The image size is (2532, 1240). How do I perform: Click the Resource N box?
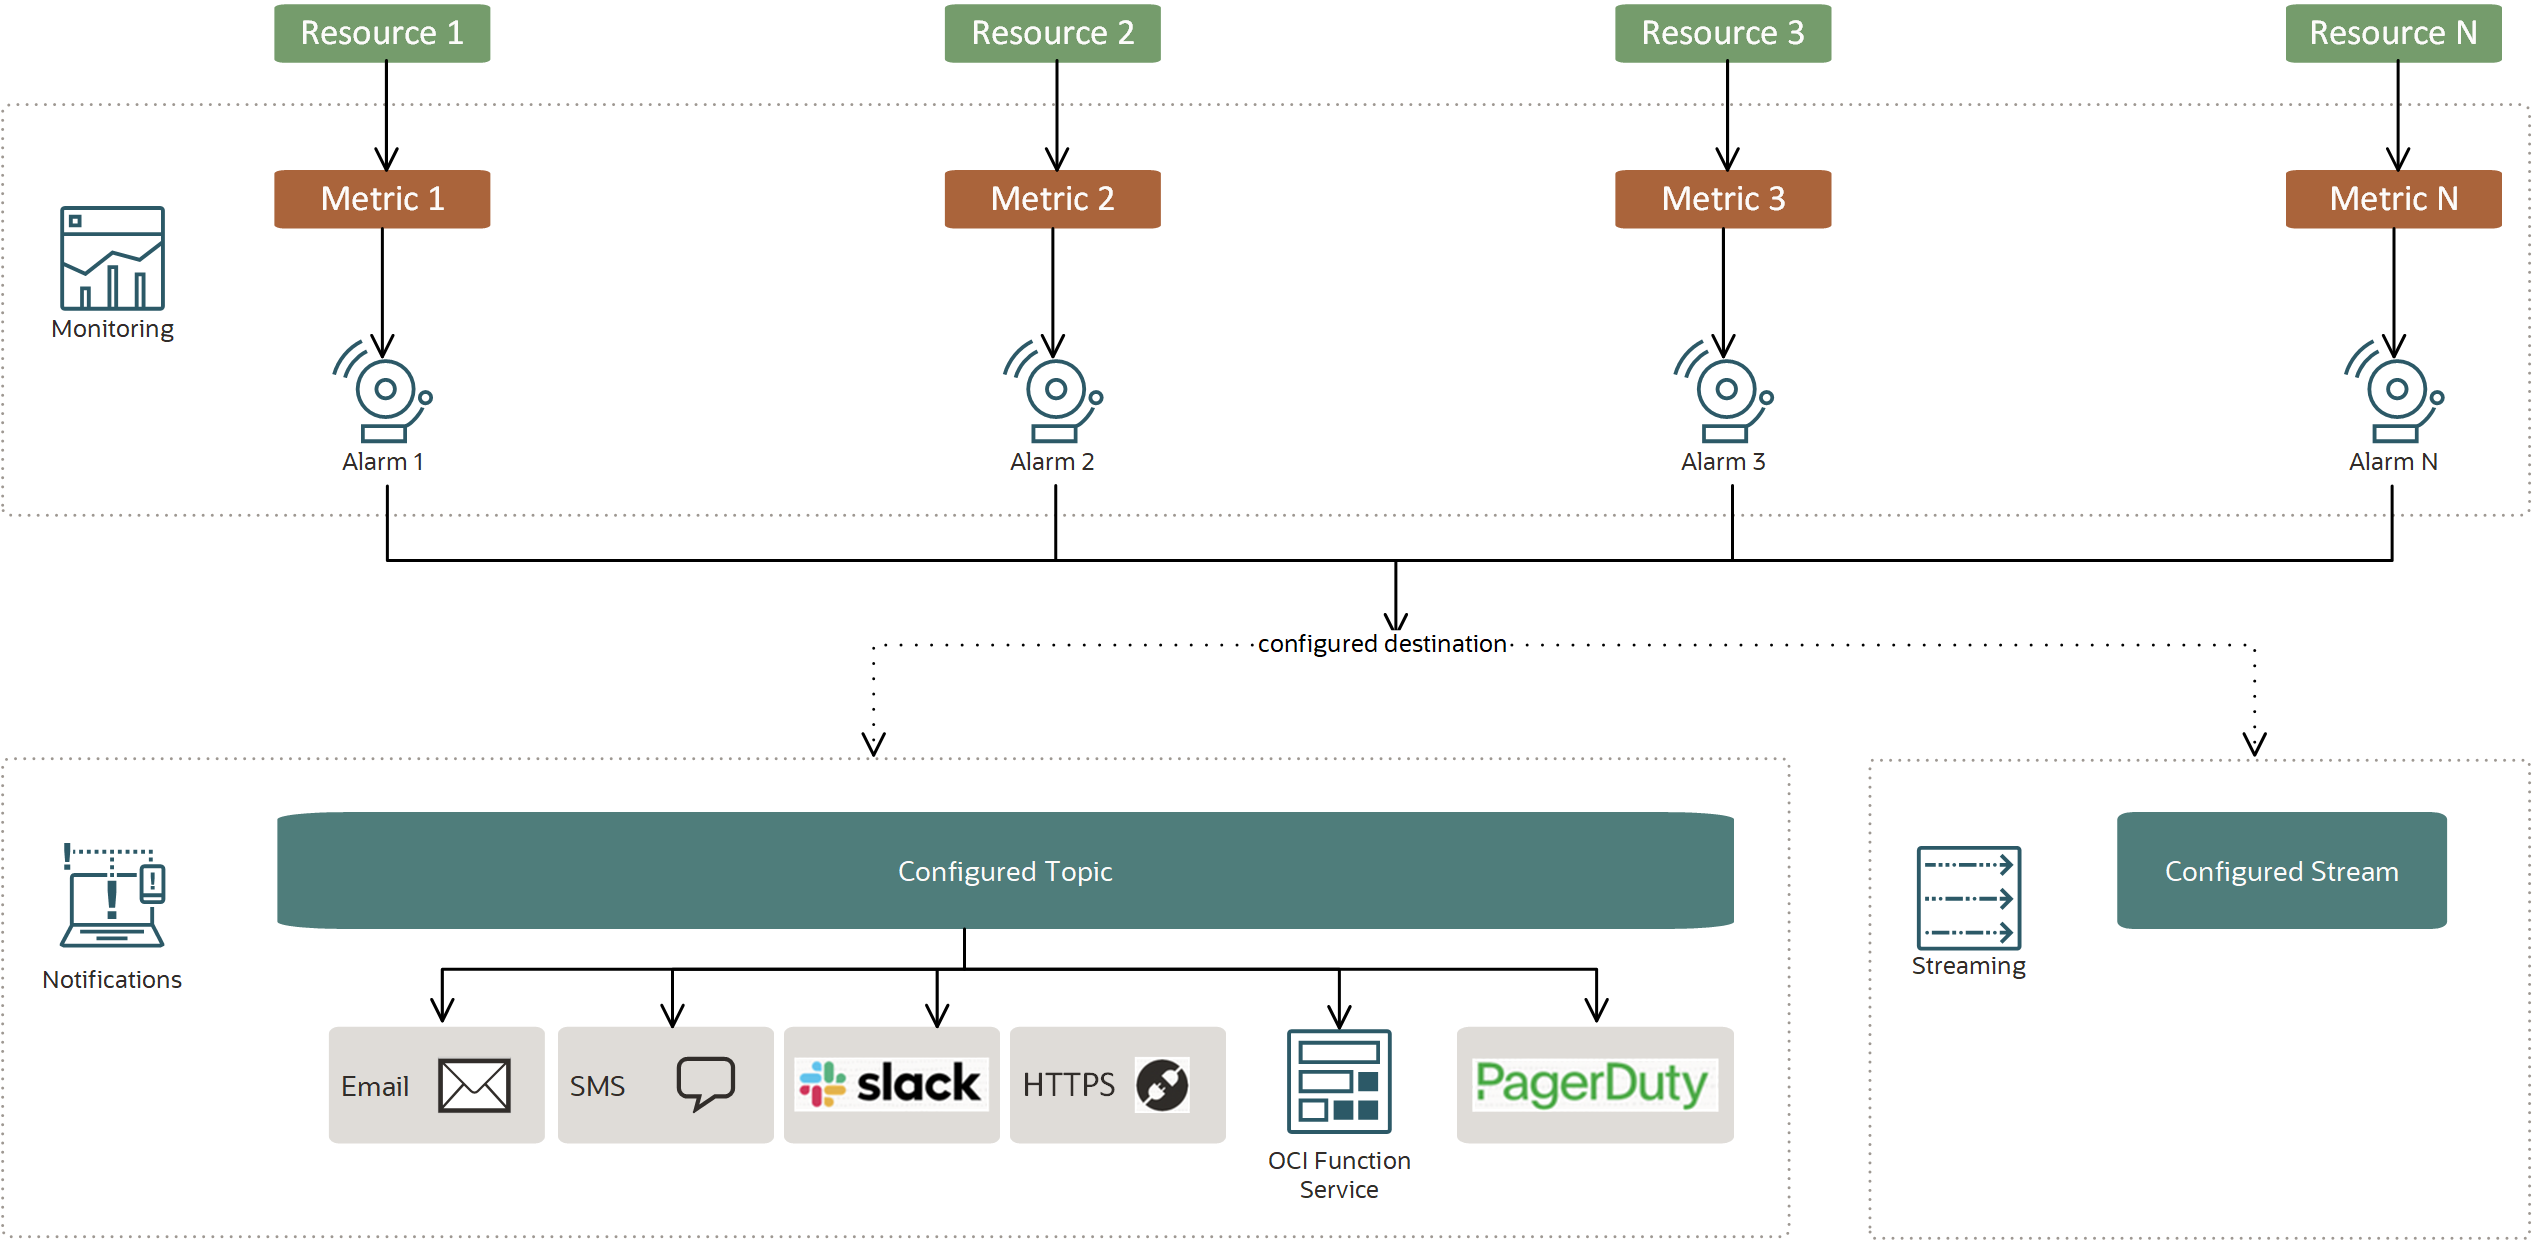point(2393,33)
